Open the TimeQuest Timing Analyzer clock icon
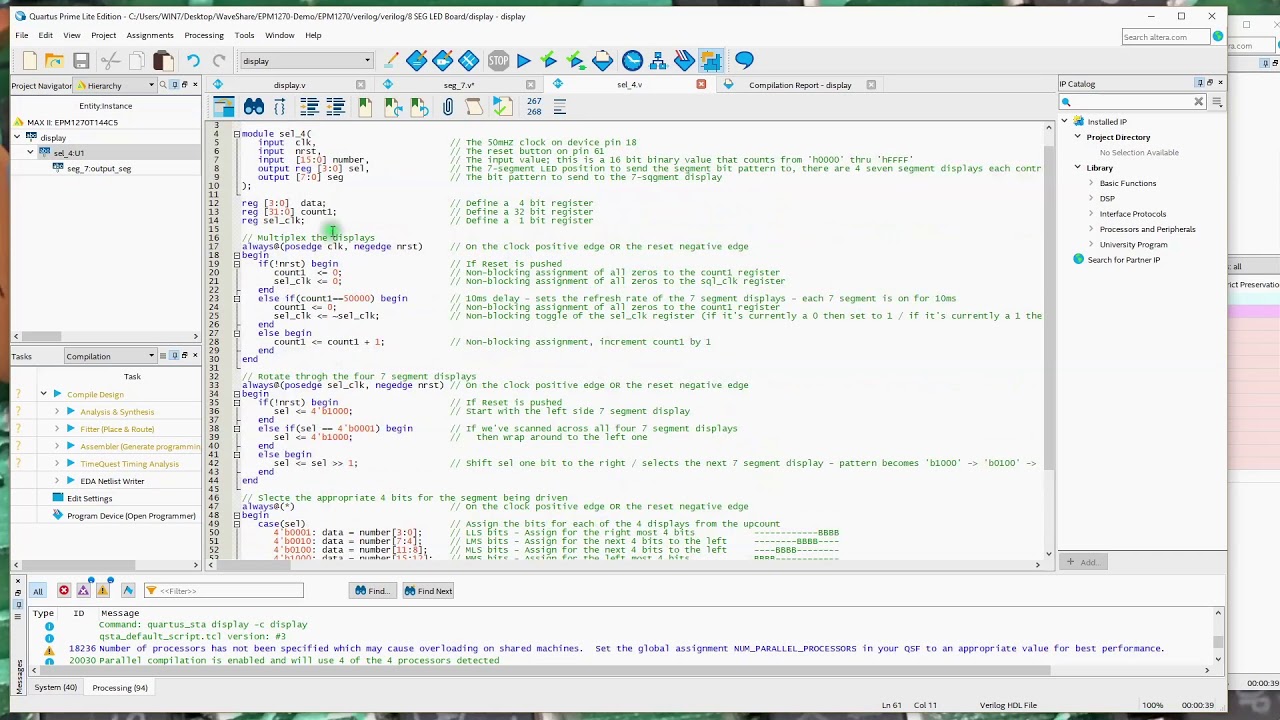This screenshot has width=1280, height=720. tap(632, 61)
